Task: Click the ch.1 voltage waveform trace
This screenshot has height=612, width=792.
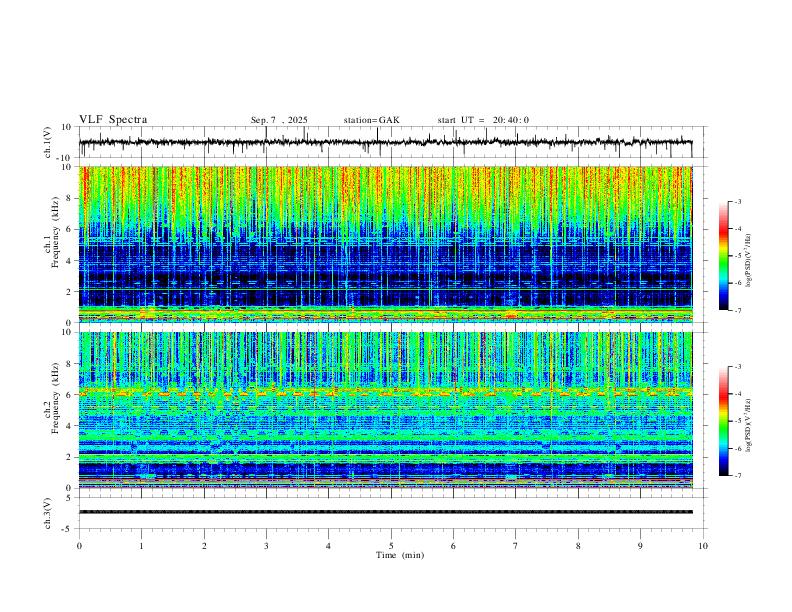Action: tap(385, 142)
